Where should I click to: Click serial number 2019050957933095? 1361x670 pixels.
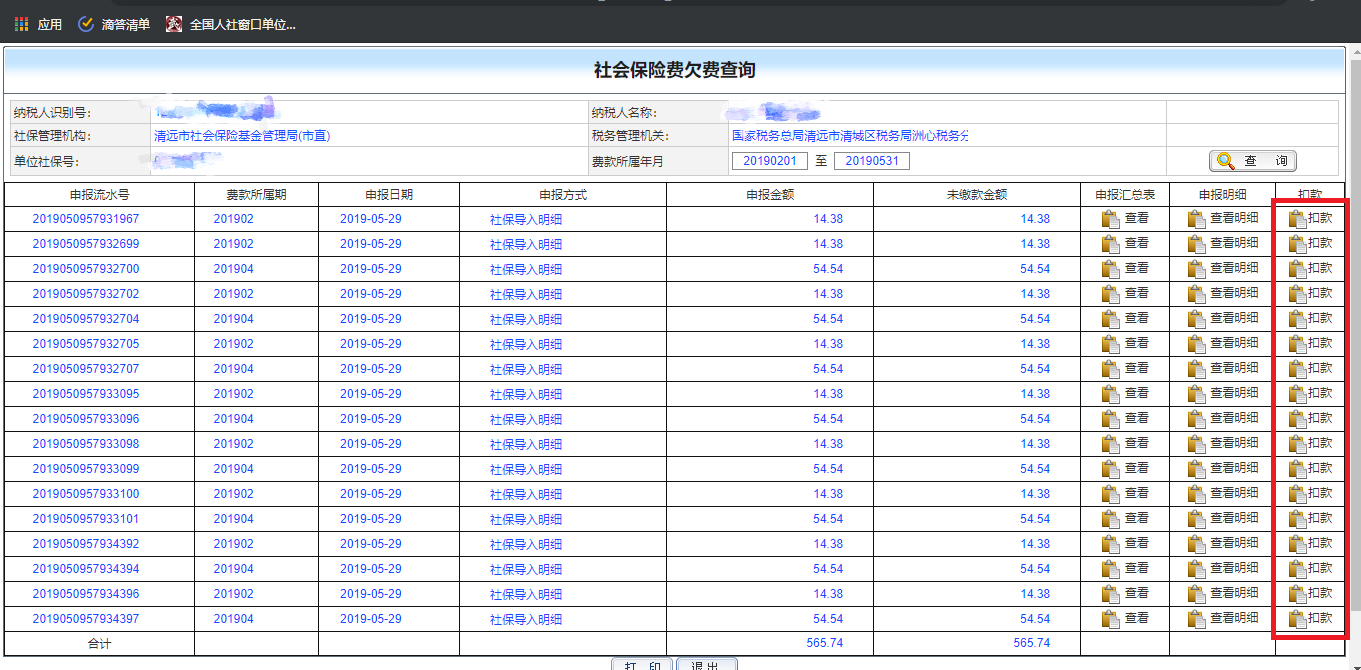86,394
